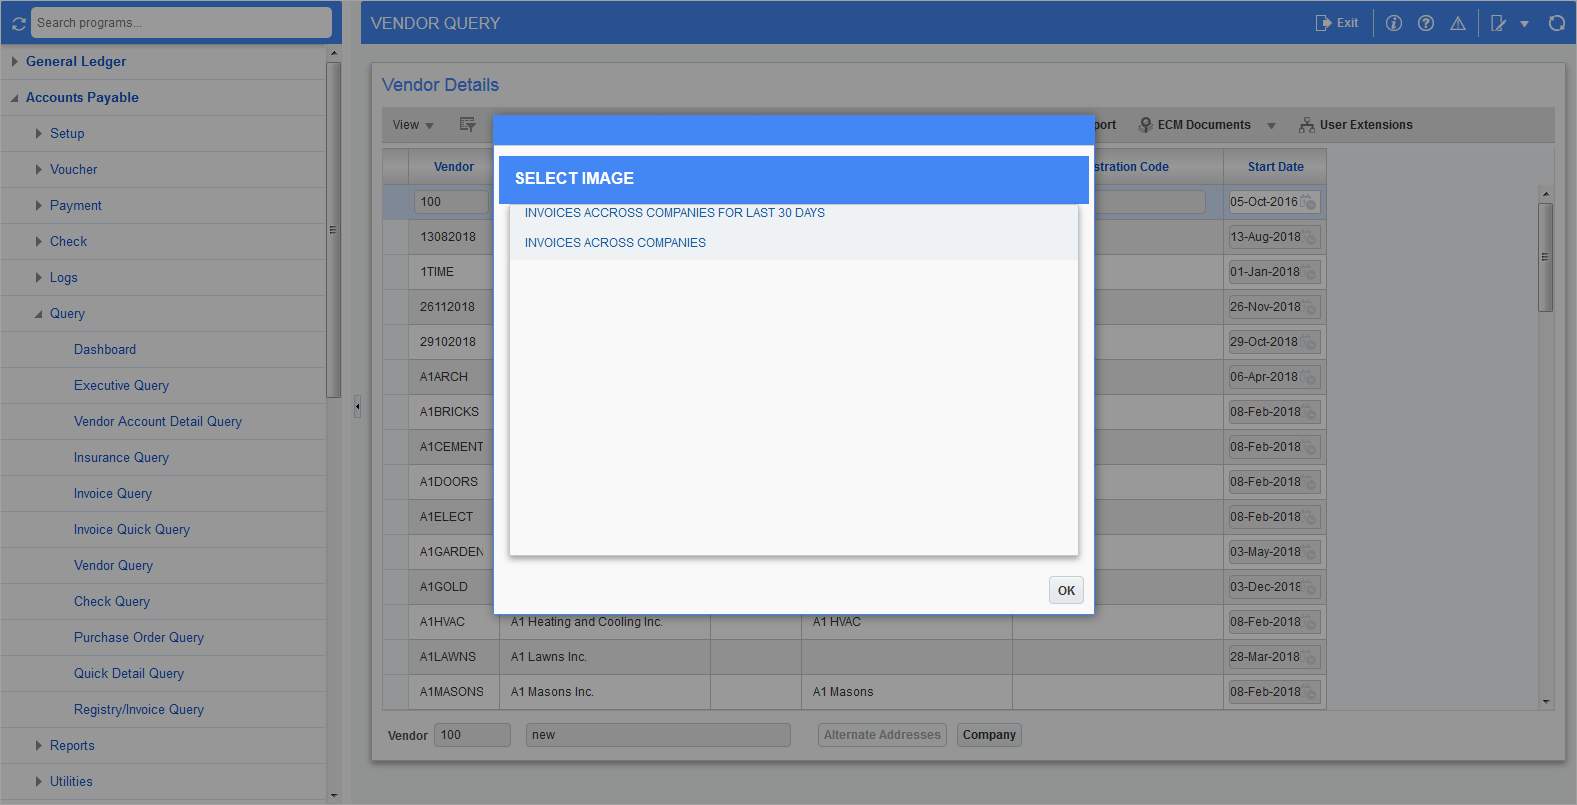Open the ECM Documents dropdown arrow

[x=1271, y=126]
